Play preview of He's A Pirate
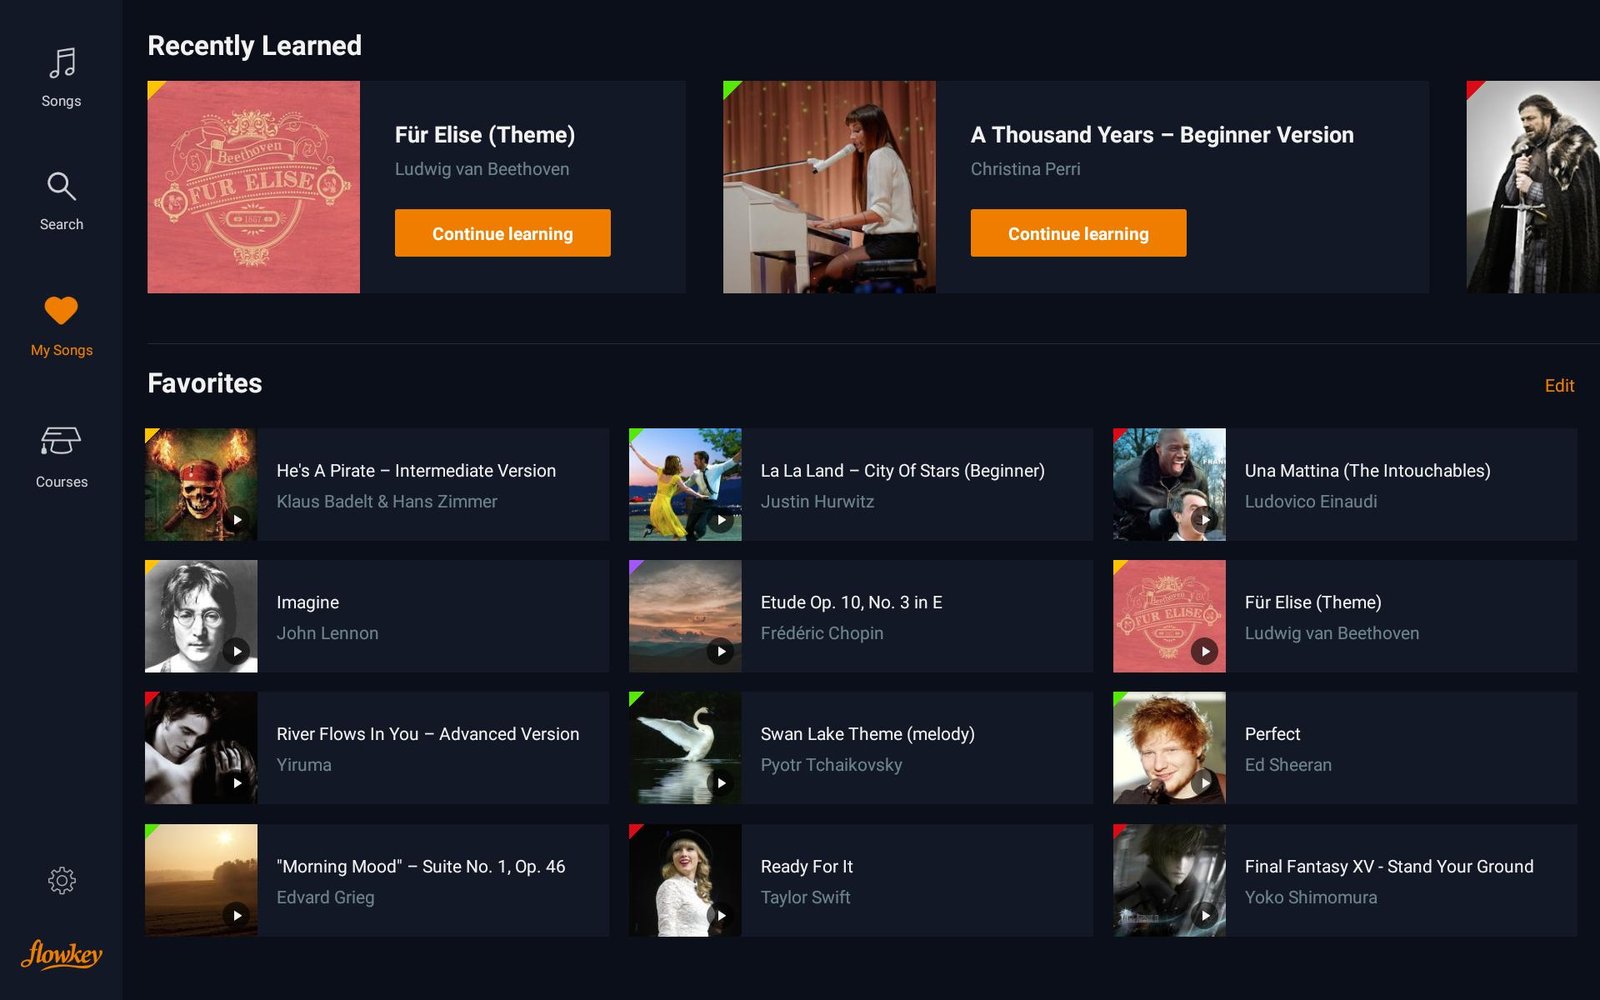The height and width of the screenshot is (1000, 1600). click(x=236, y=520)
